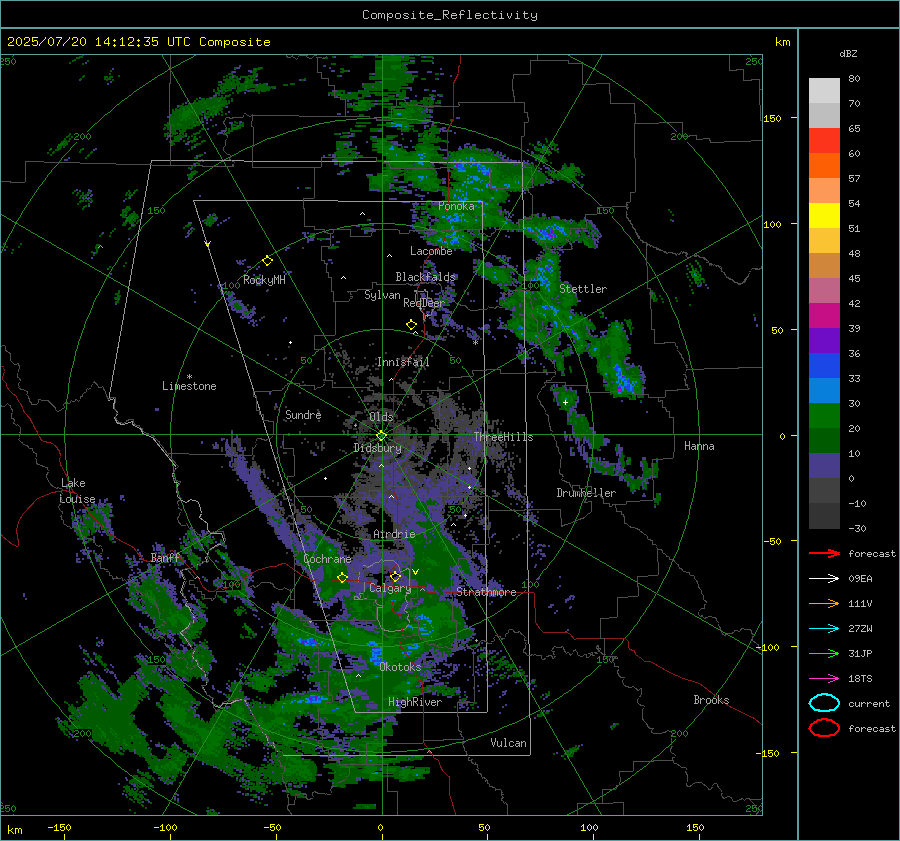Click the 'Ponoka' city label
The image size is (900, 841).
pos(456,206)
